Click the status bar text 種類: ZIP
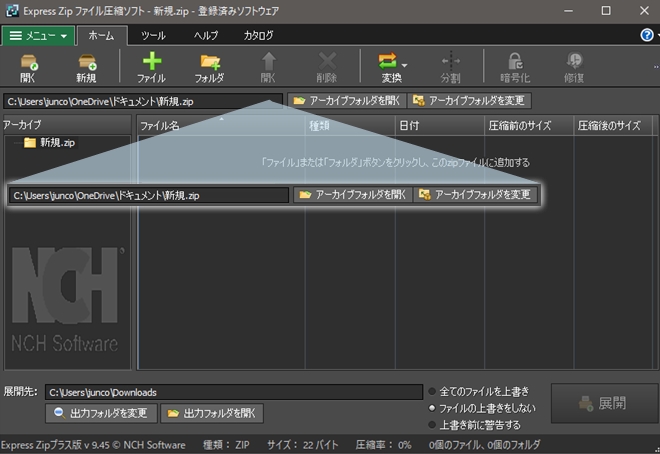This screenshot has height=454, width=660. [226, 445]
